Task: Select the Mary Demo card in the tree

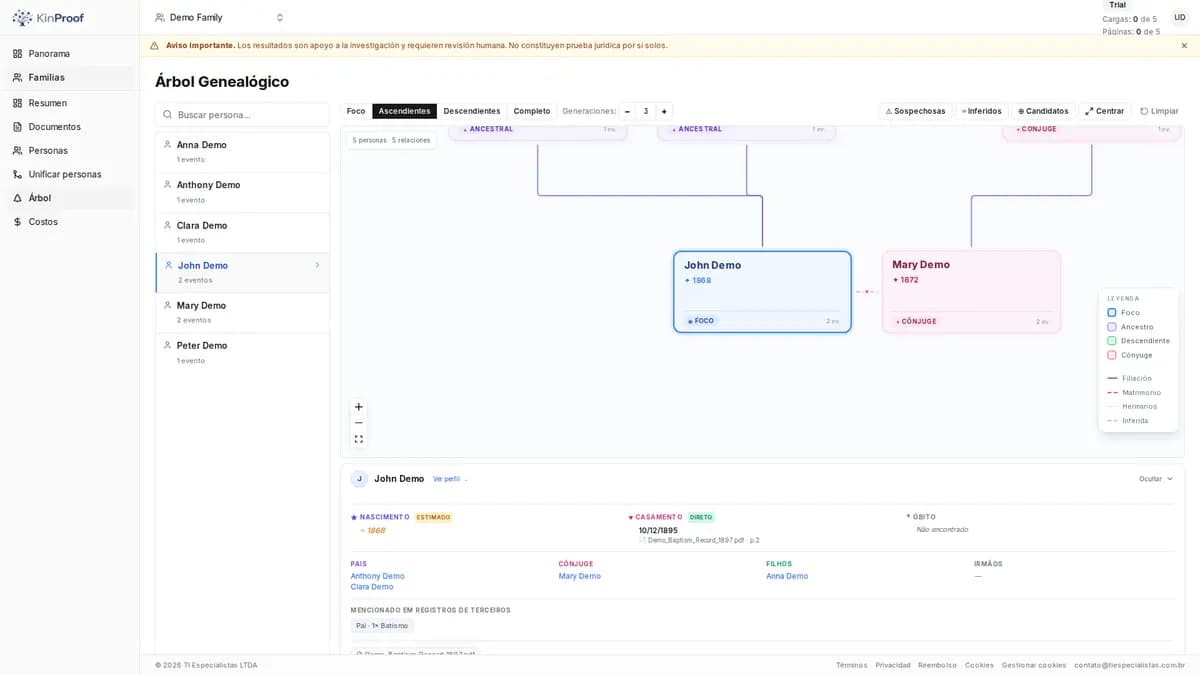Action: [x=971, y=291]
